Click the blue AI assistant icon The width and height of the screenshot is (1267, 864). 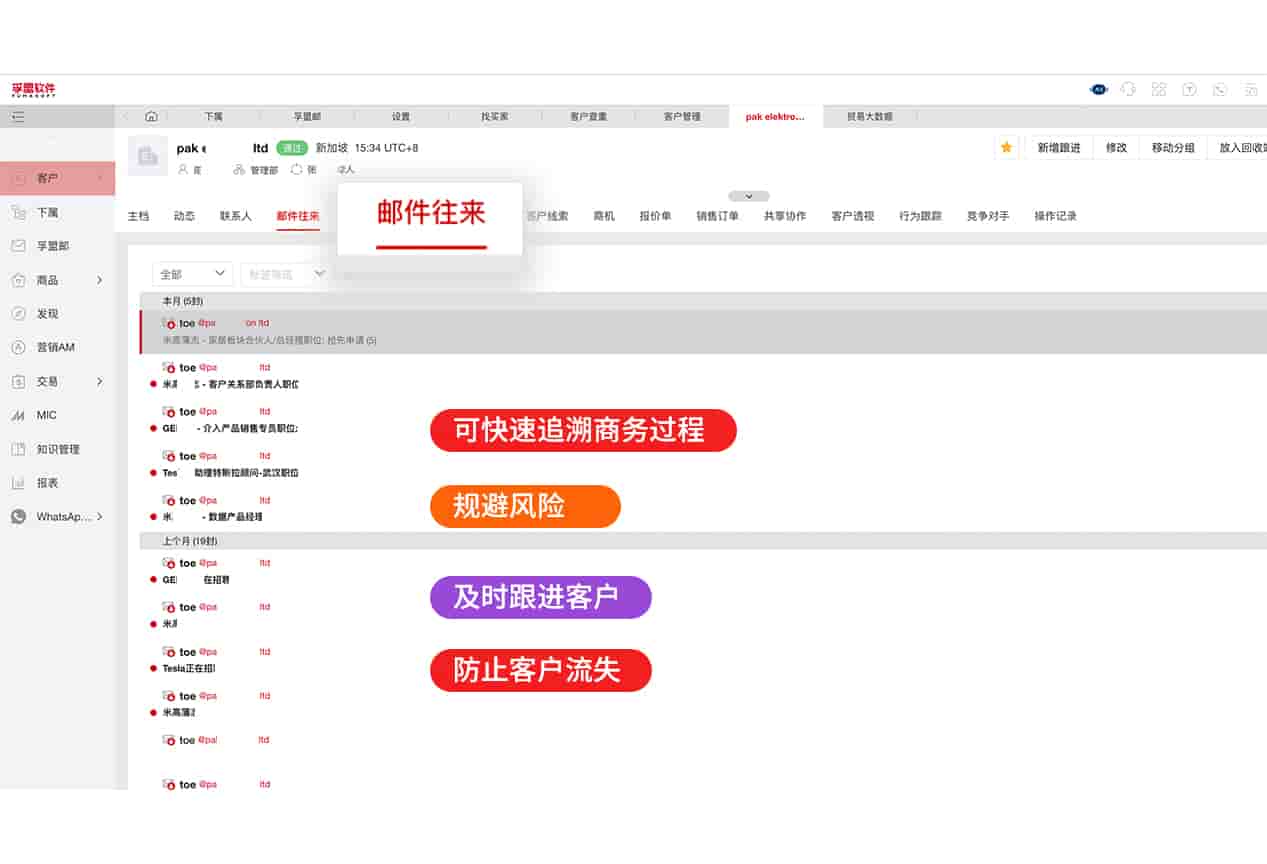[1098, 89]
